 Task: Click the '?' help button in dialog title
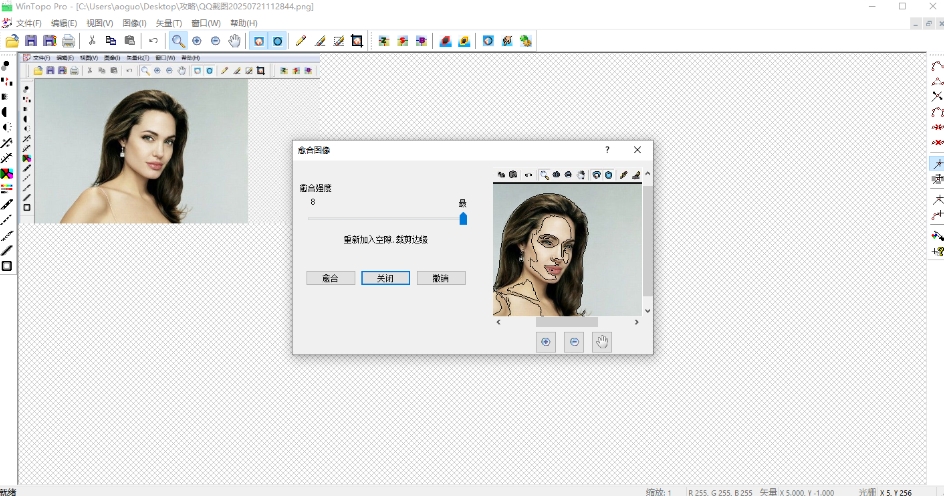pyautogui.click(x=607, y=149)
